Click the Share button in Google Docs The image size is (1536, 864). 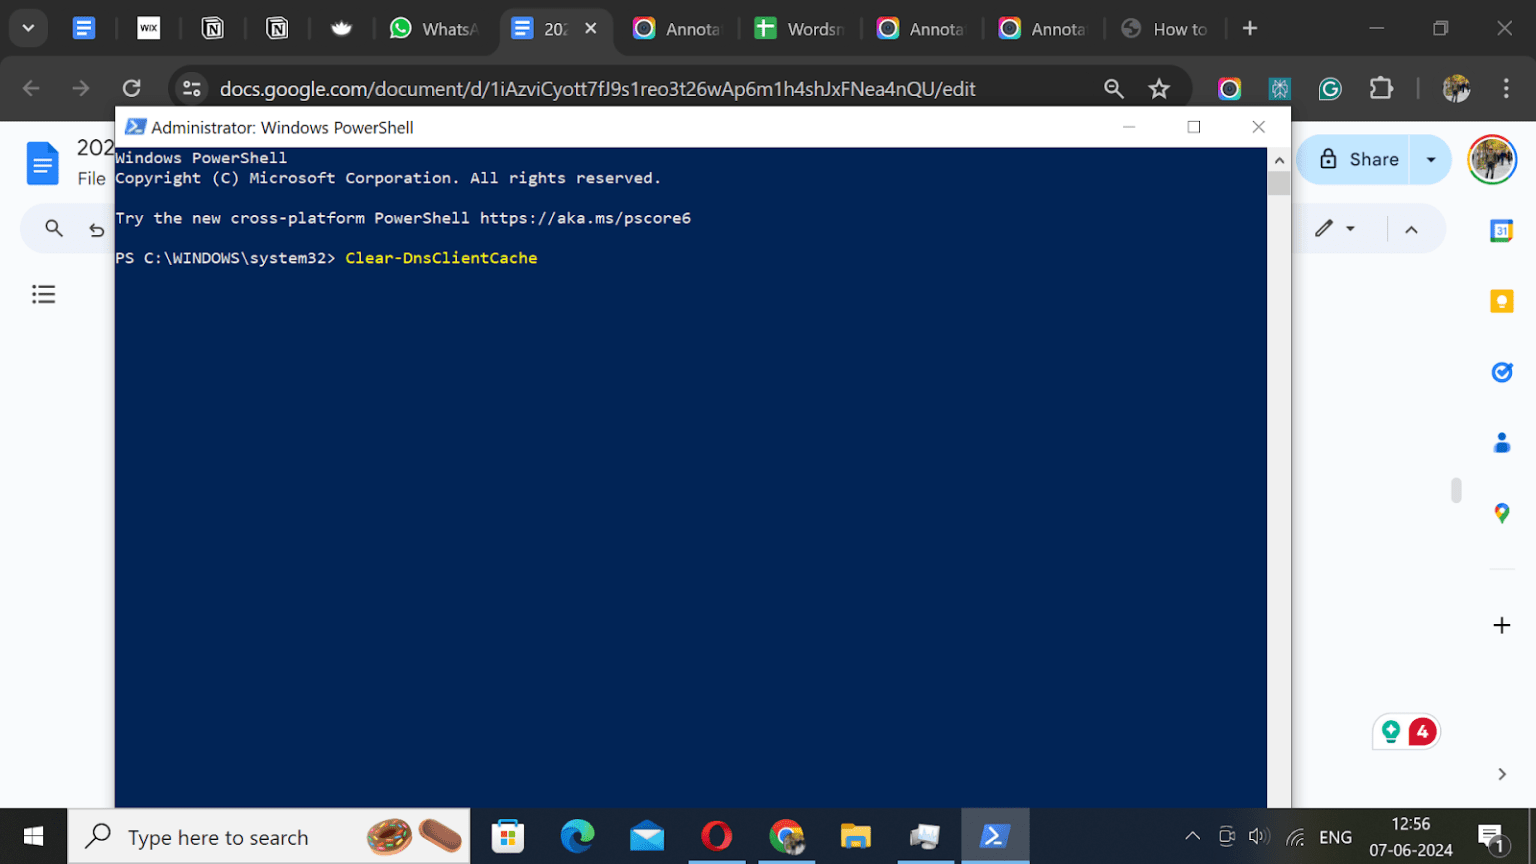tap(1362, 159)
